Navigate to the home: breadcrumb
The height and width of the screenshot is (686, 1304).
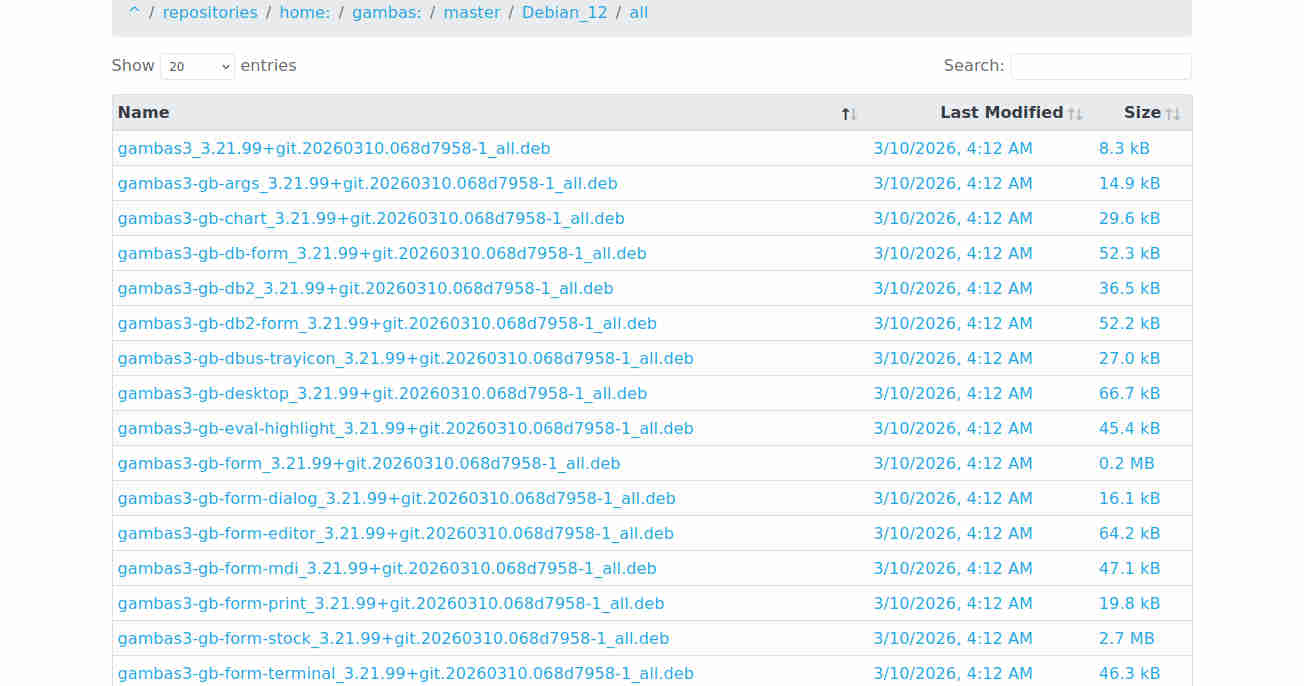[305, 13]
